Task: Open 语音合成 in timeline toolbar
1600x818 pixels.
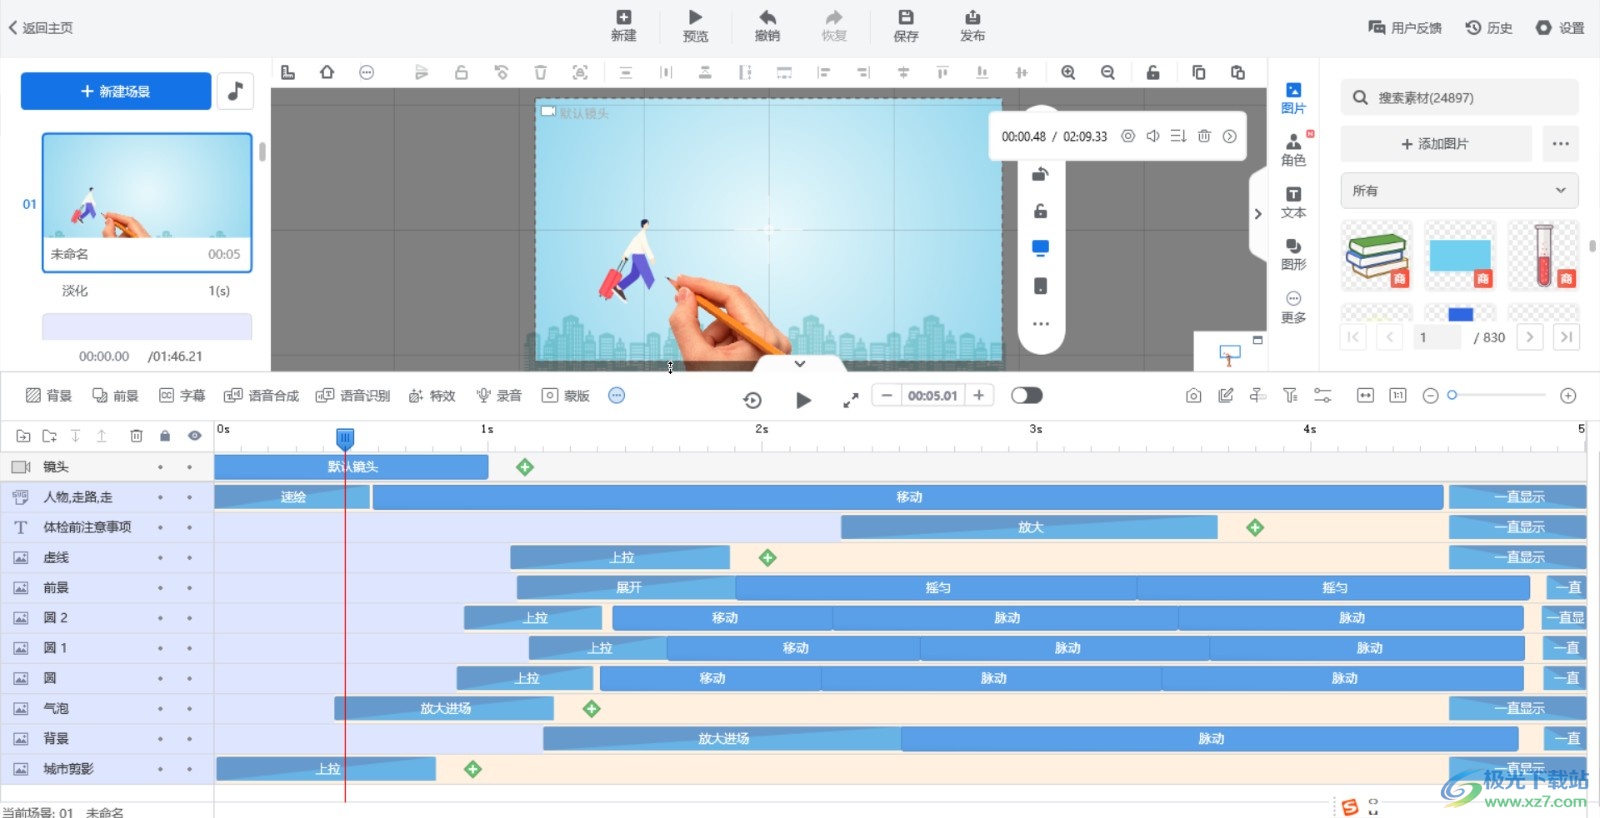Action: (261, 396)
